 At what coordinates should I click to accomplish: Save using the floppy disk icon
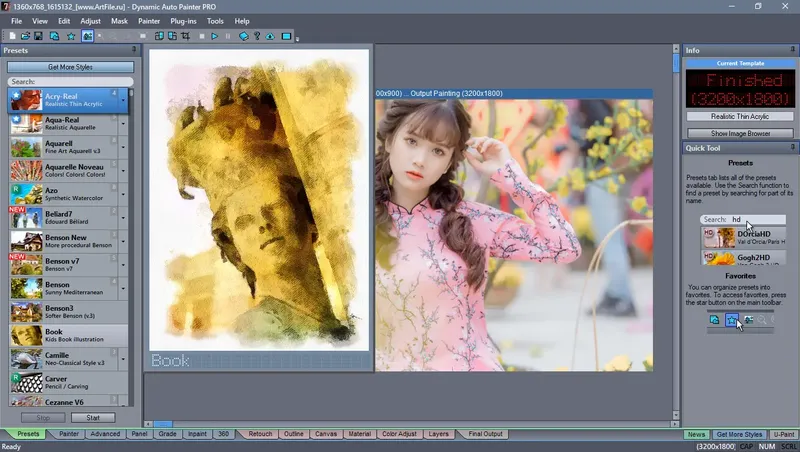coord(40,36)
